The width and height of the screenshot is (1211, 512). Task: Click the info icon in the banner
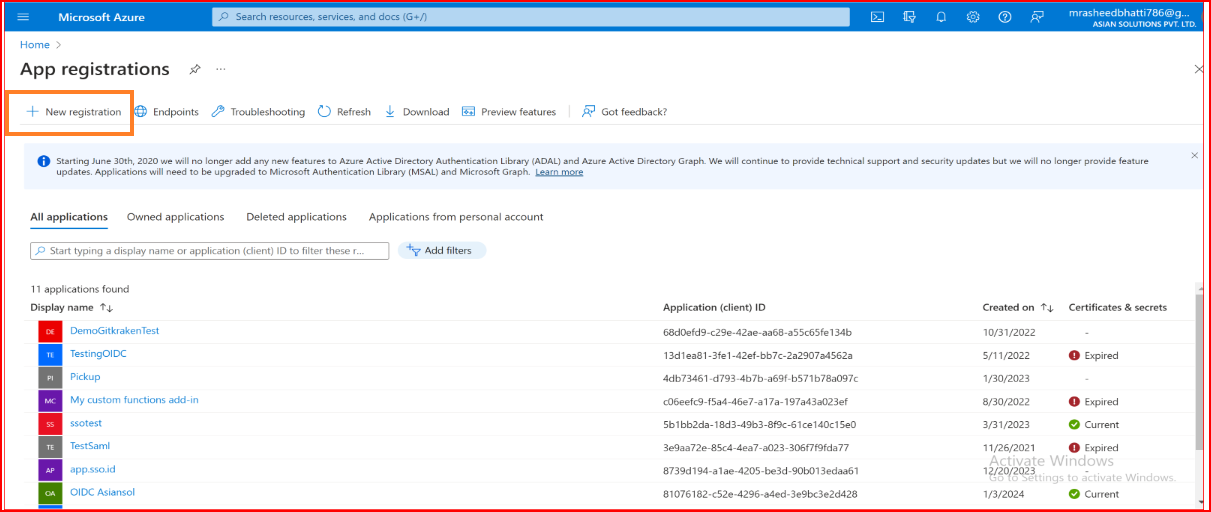click(43, 161)
